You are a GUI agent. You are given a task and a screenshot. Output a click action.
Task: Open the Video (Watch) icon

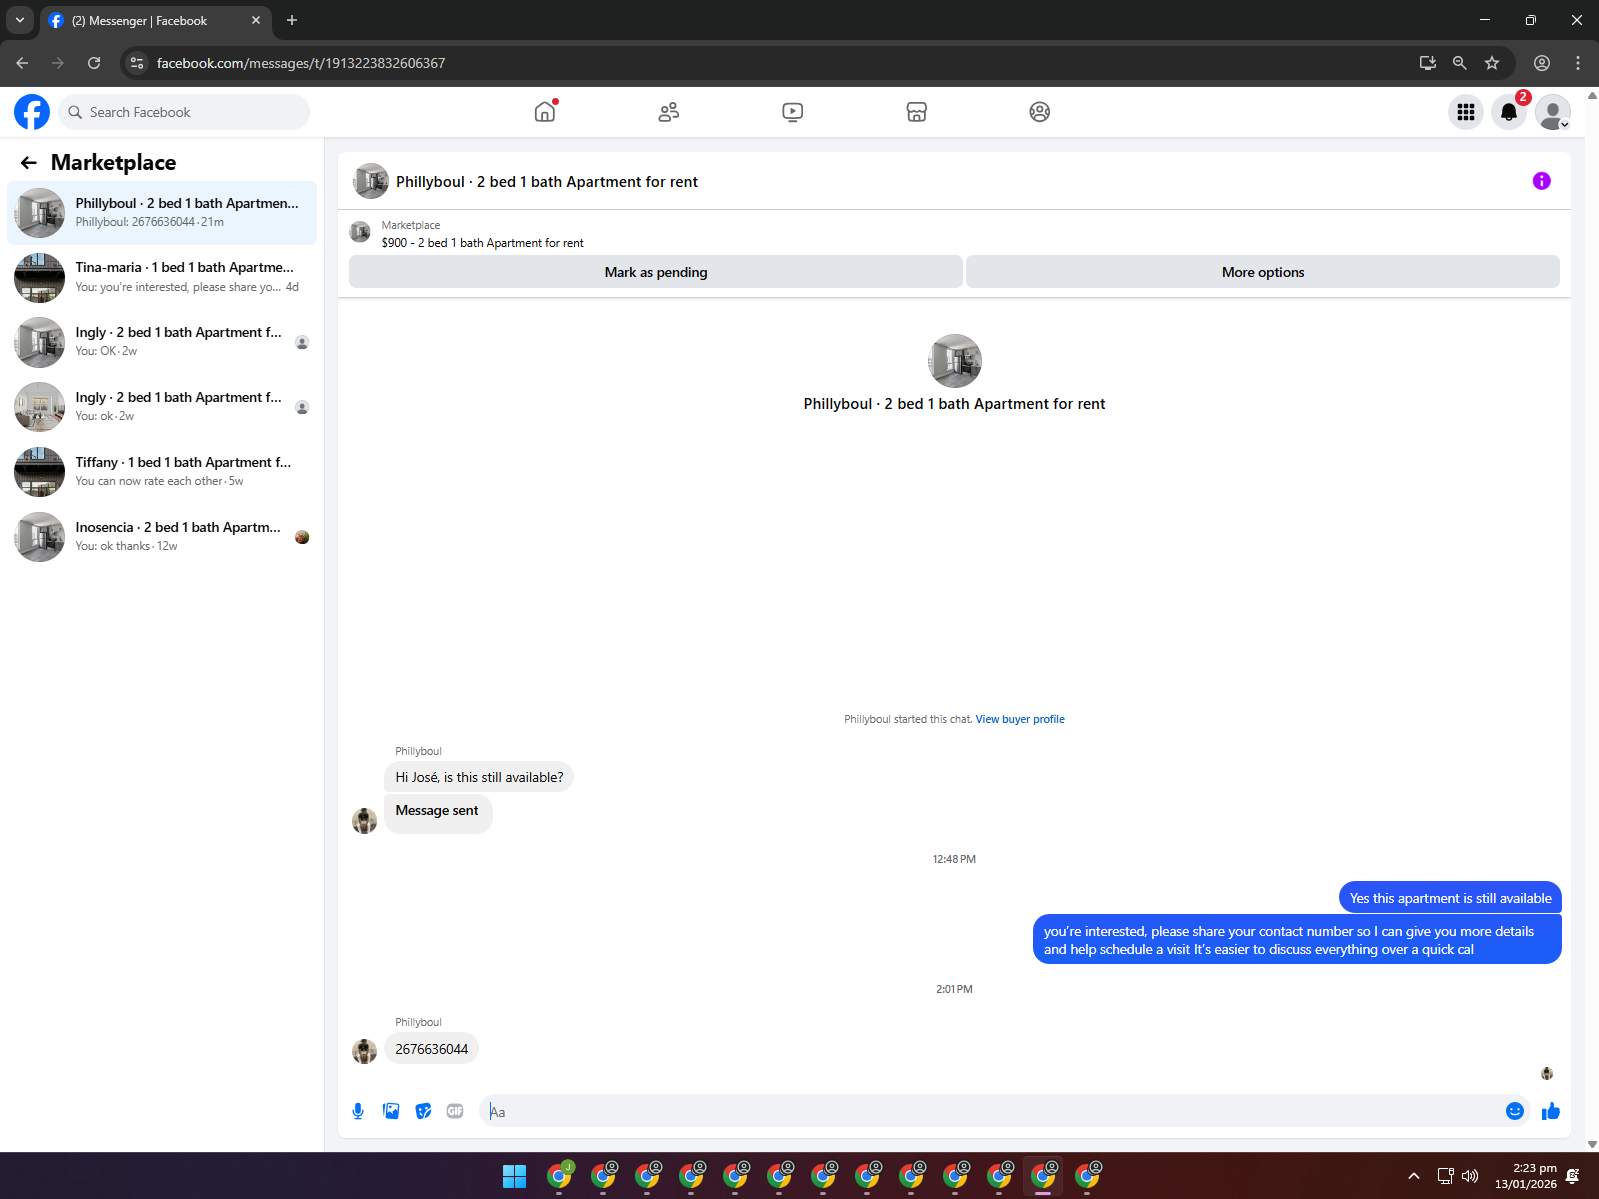793,112
